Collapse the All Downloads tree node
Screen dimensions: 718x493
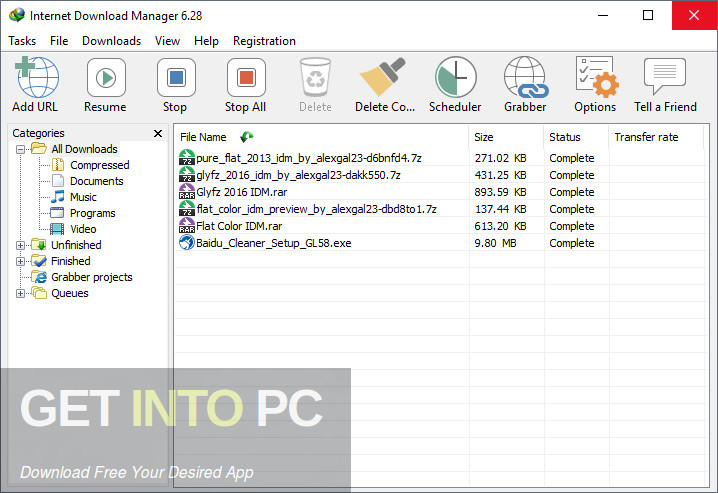pos(20,149)
